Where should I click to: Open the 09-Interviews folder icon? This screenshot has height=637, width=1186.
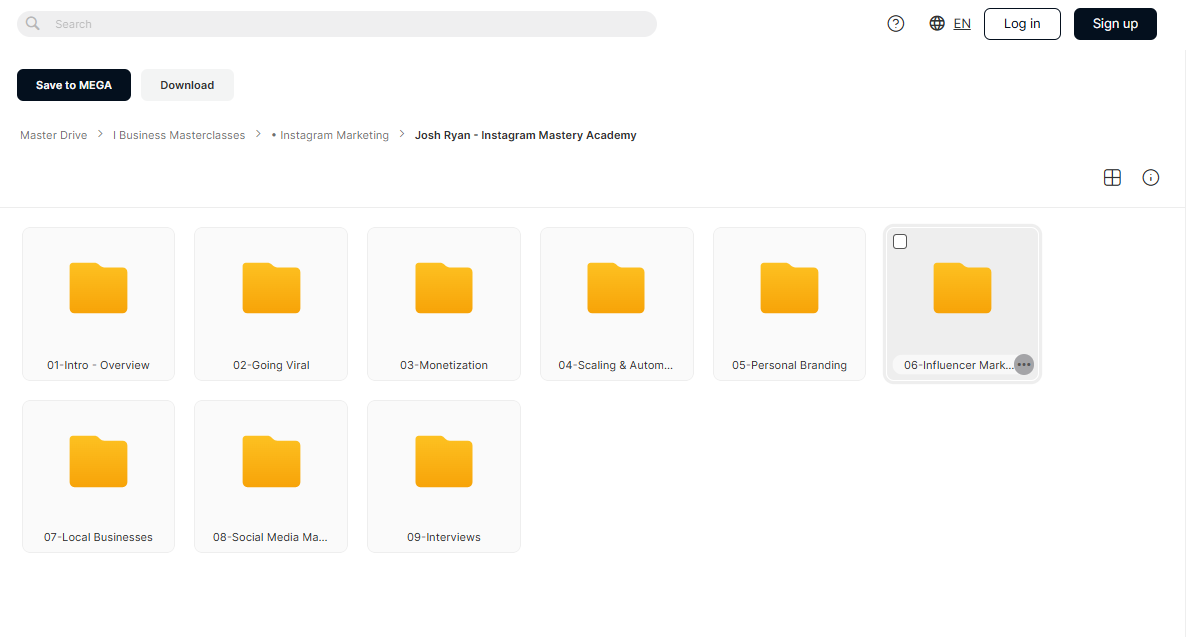(444, 461)
